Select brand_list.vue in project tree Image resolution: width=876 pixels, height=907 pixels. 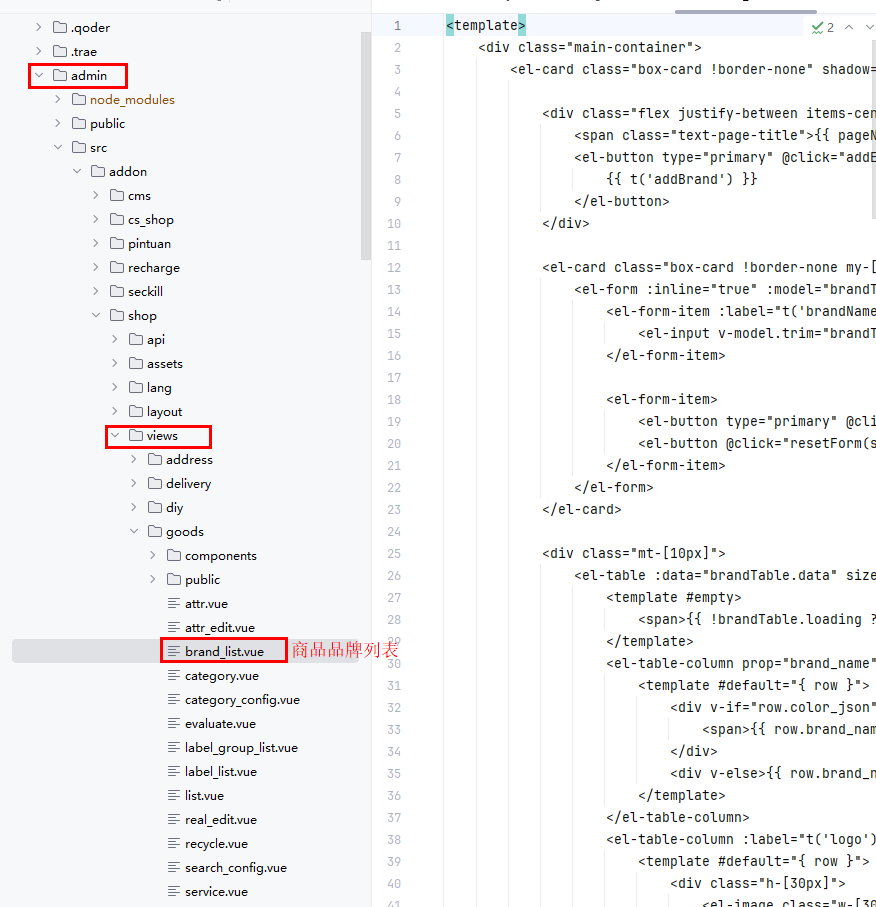[x=224, y=652]
